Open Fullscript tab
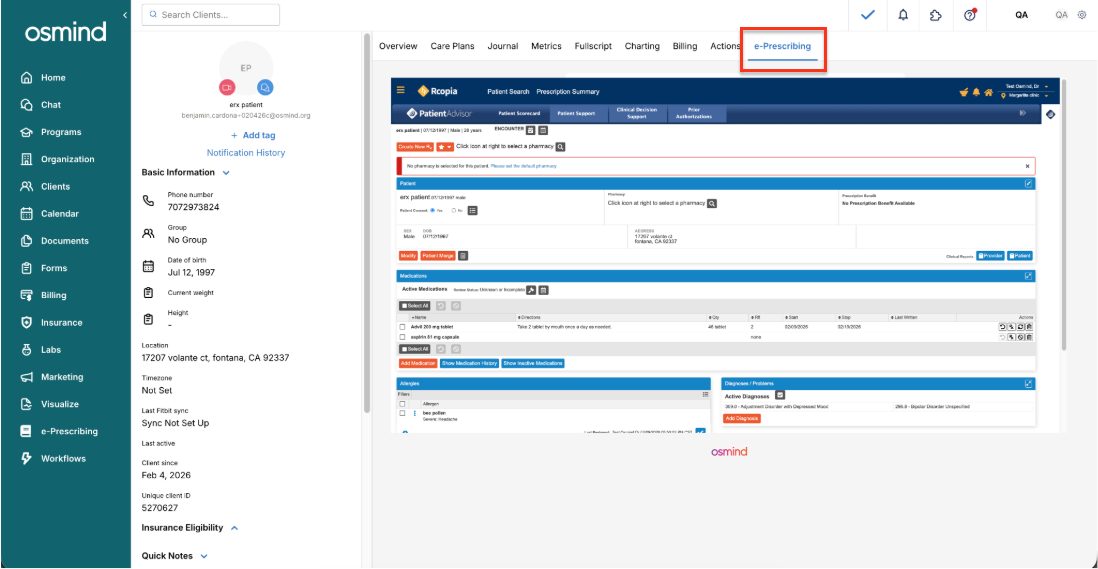The image size is (1098, 569). pyautogui.click(x=593, y=46)
